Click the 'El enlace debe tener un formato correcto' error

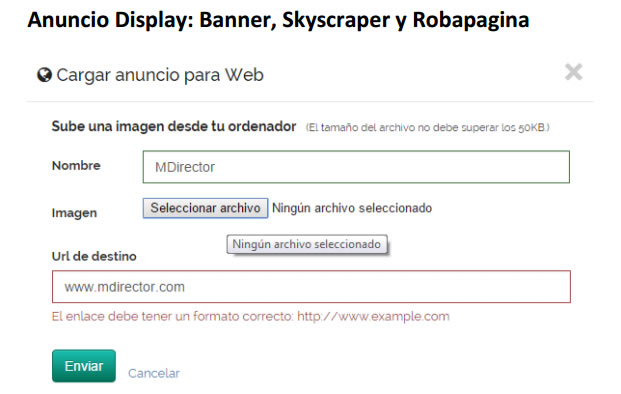251,316
